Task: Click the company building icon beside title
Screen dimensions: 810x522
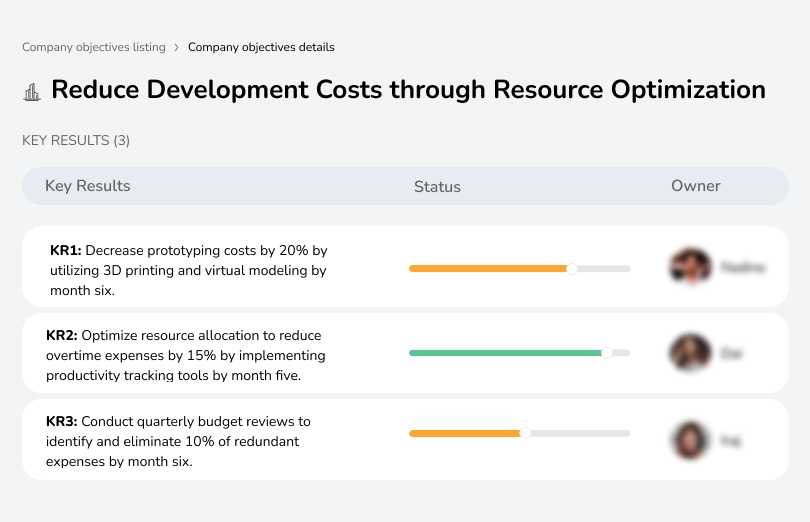Action: coord(32,92)
